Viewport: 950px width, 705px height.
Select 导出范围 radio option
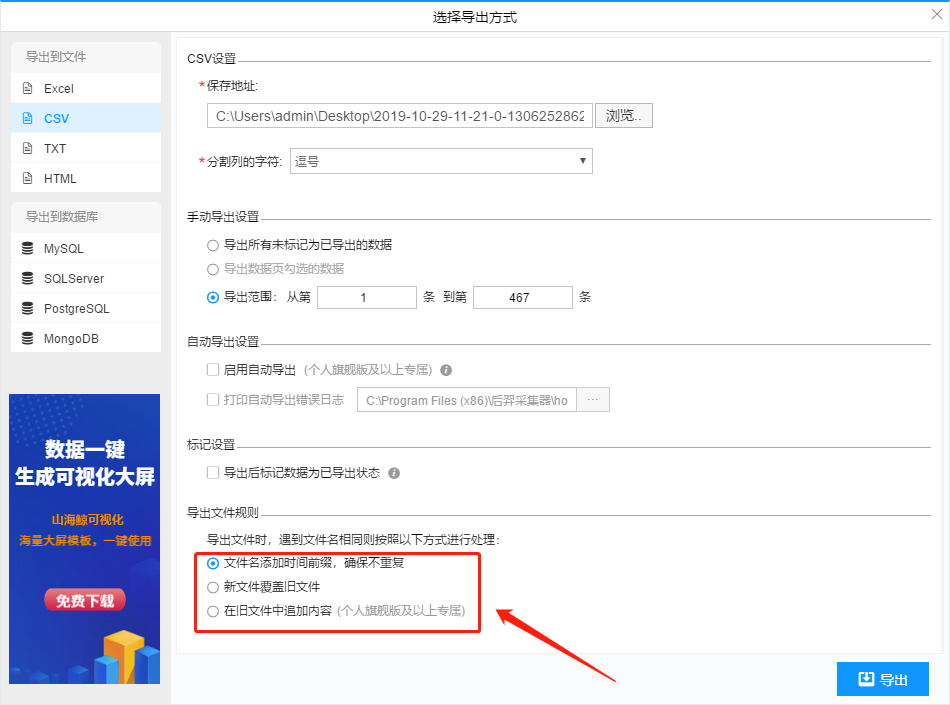click(x=213, y=297)
